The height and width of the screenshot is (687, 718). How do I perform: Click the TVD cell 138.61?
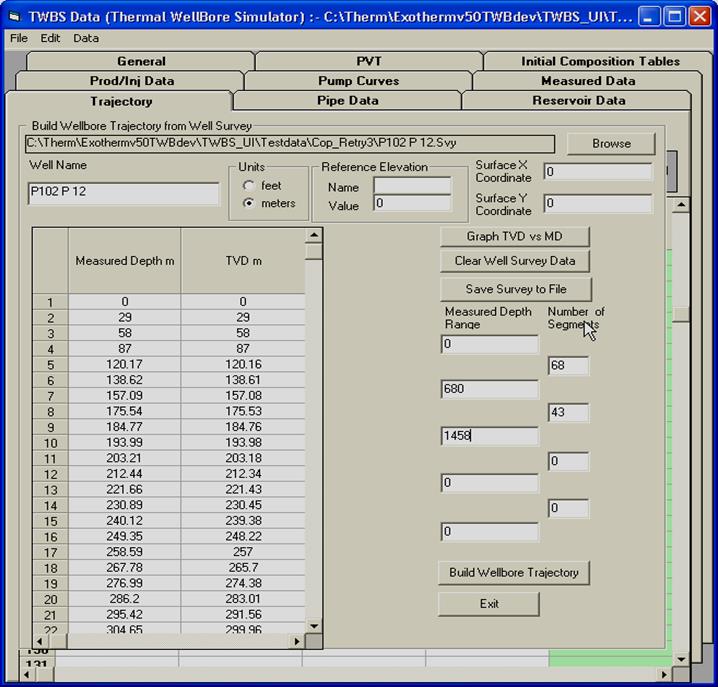pyautogui.click(x=243, y=380)
